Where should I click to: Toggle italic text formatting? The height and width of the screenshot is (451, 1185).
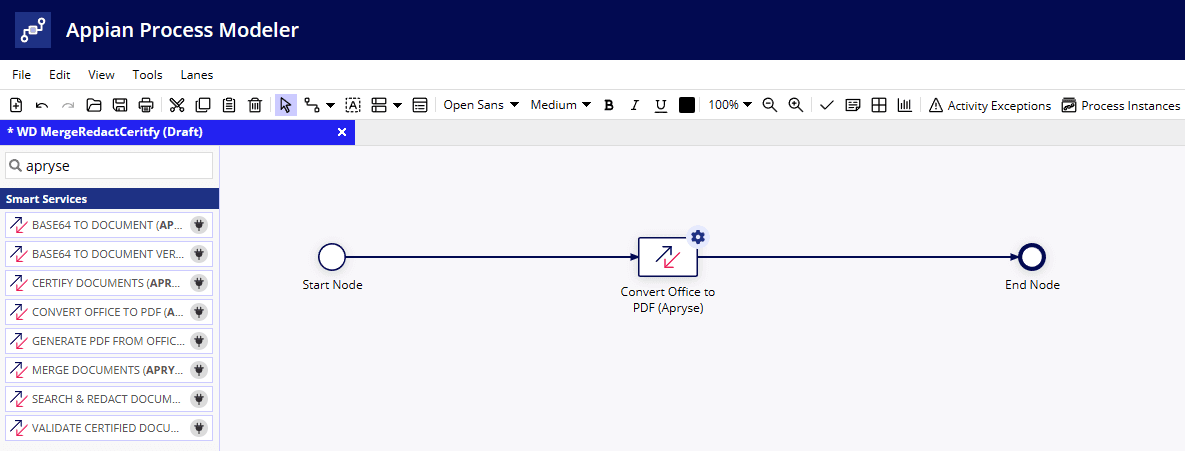coord(634,105)
